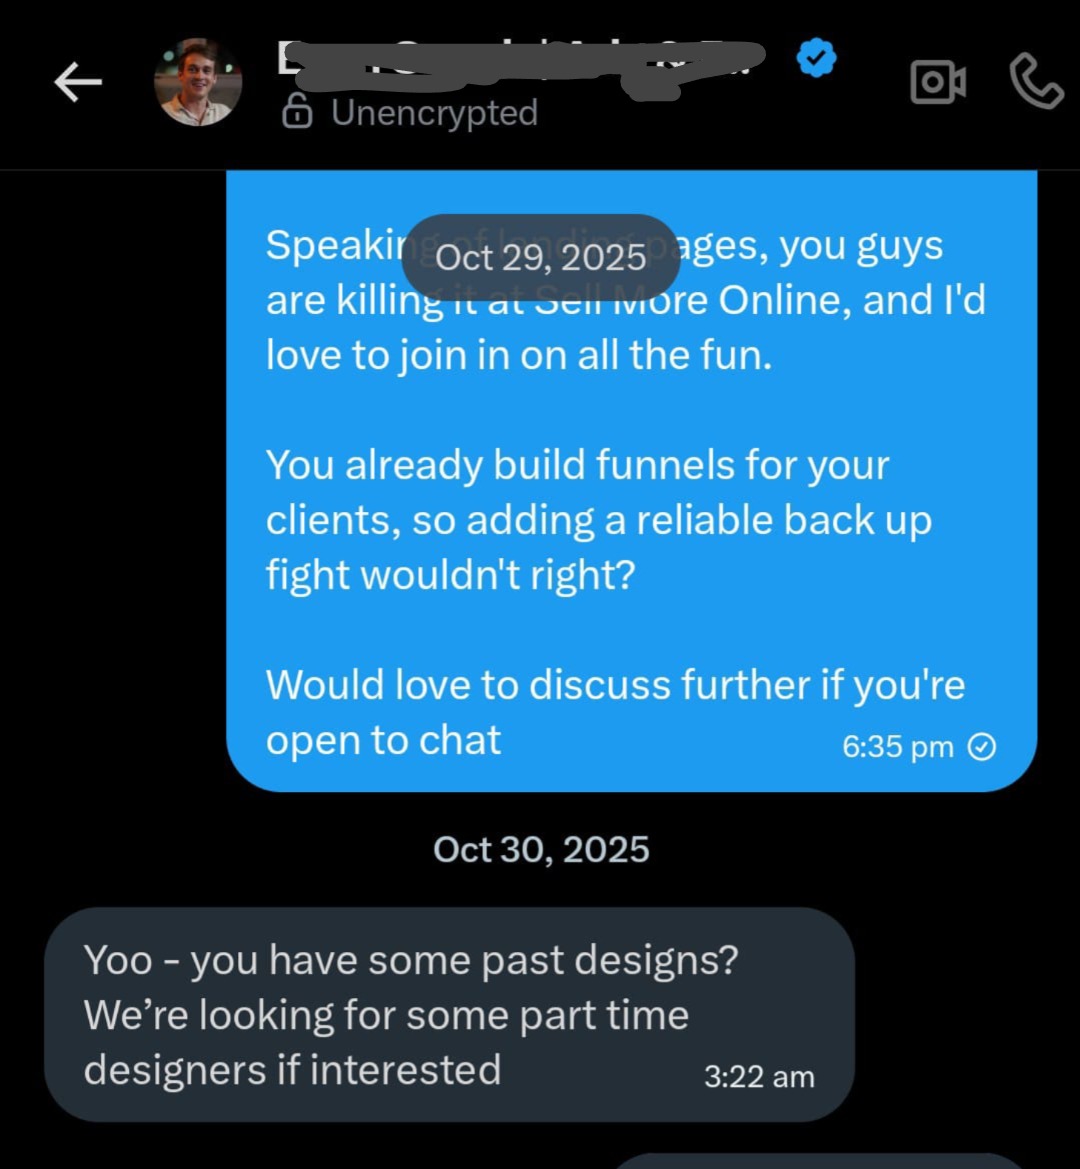This screenshot has width=1080, height=1169.
Task: Click the unencrypted padlock icon
Action: (297, 113)
